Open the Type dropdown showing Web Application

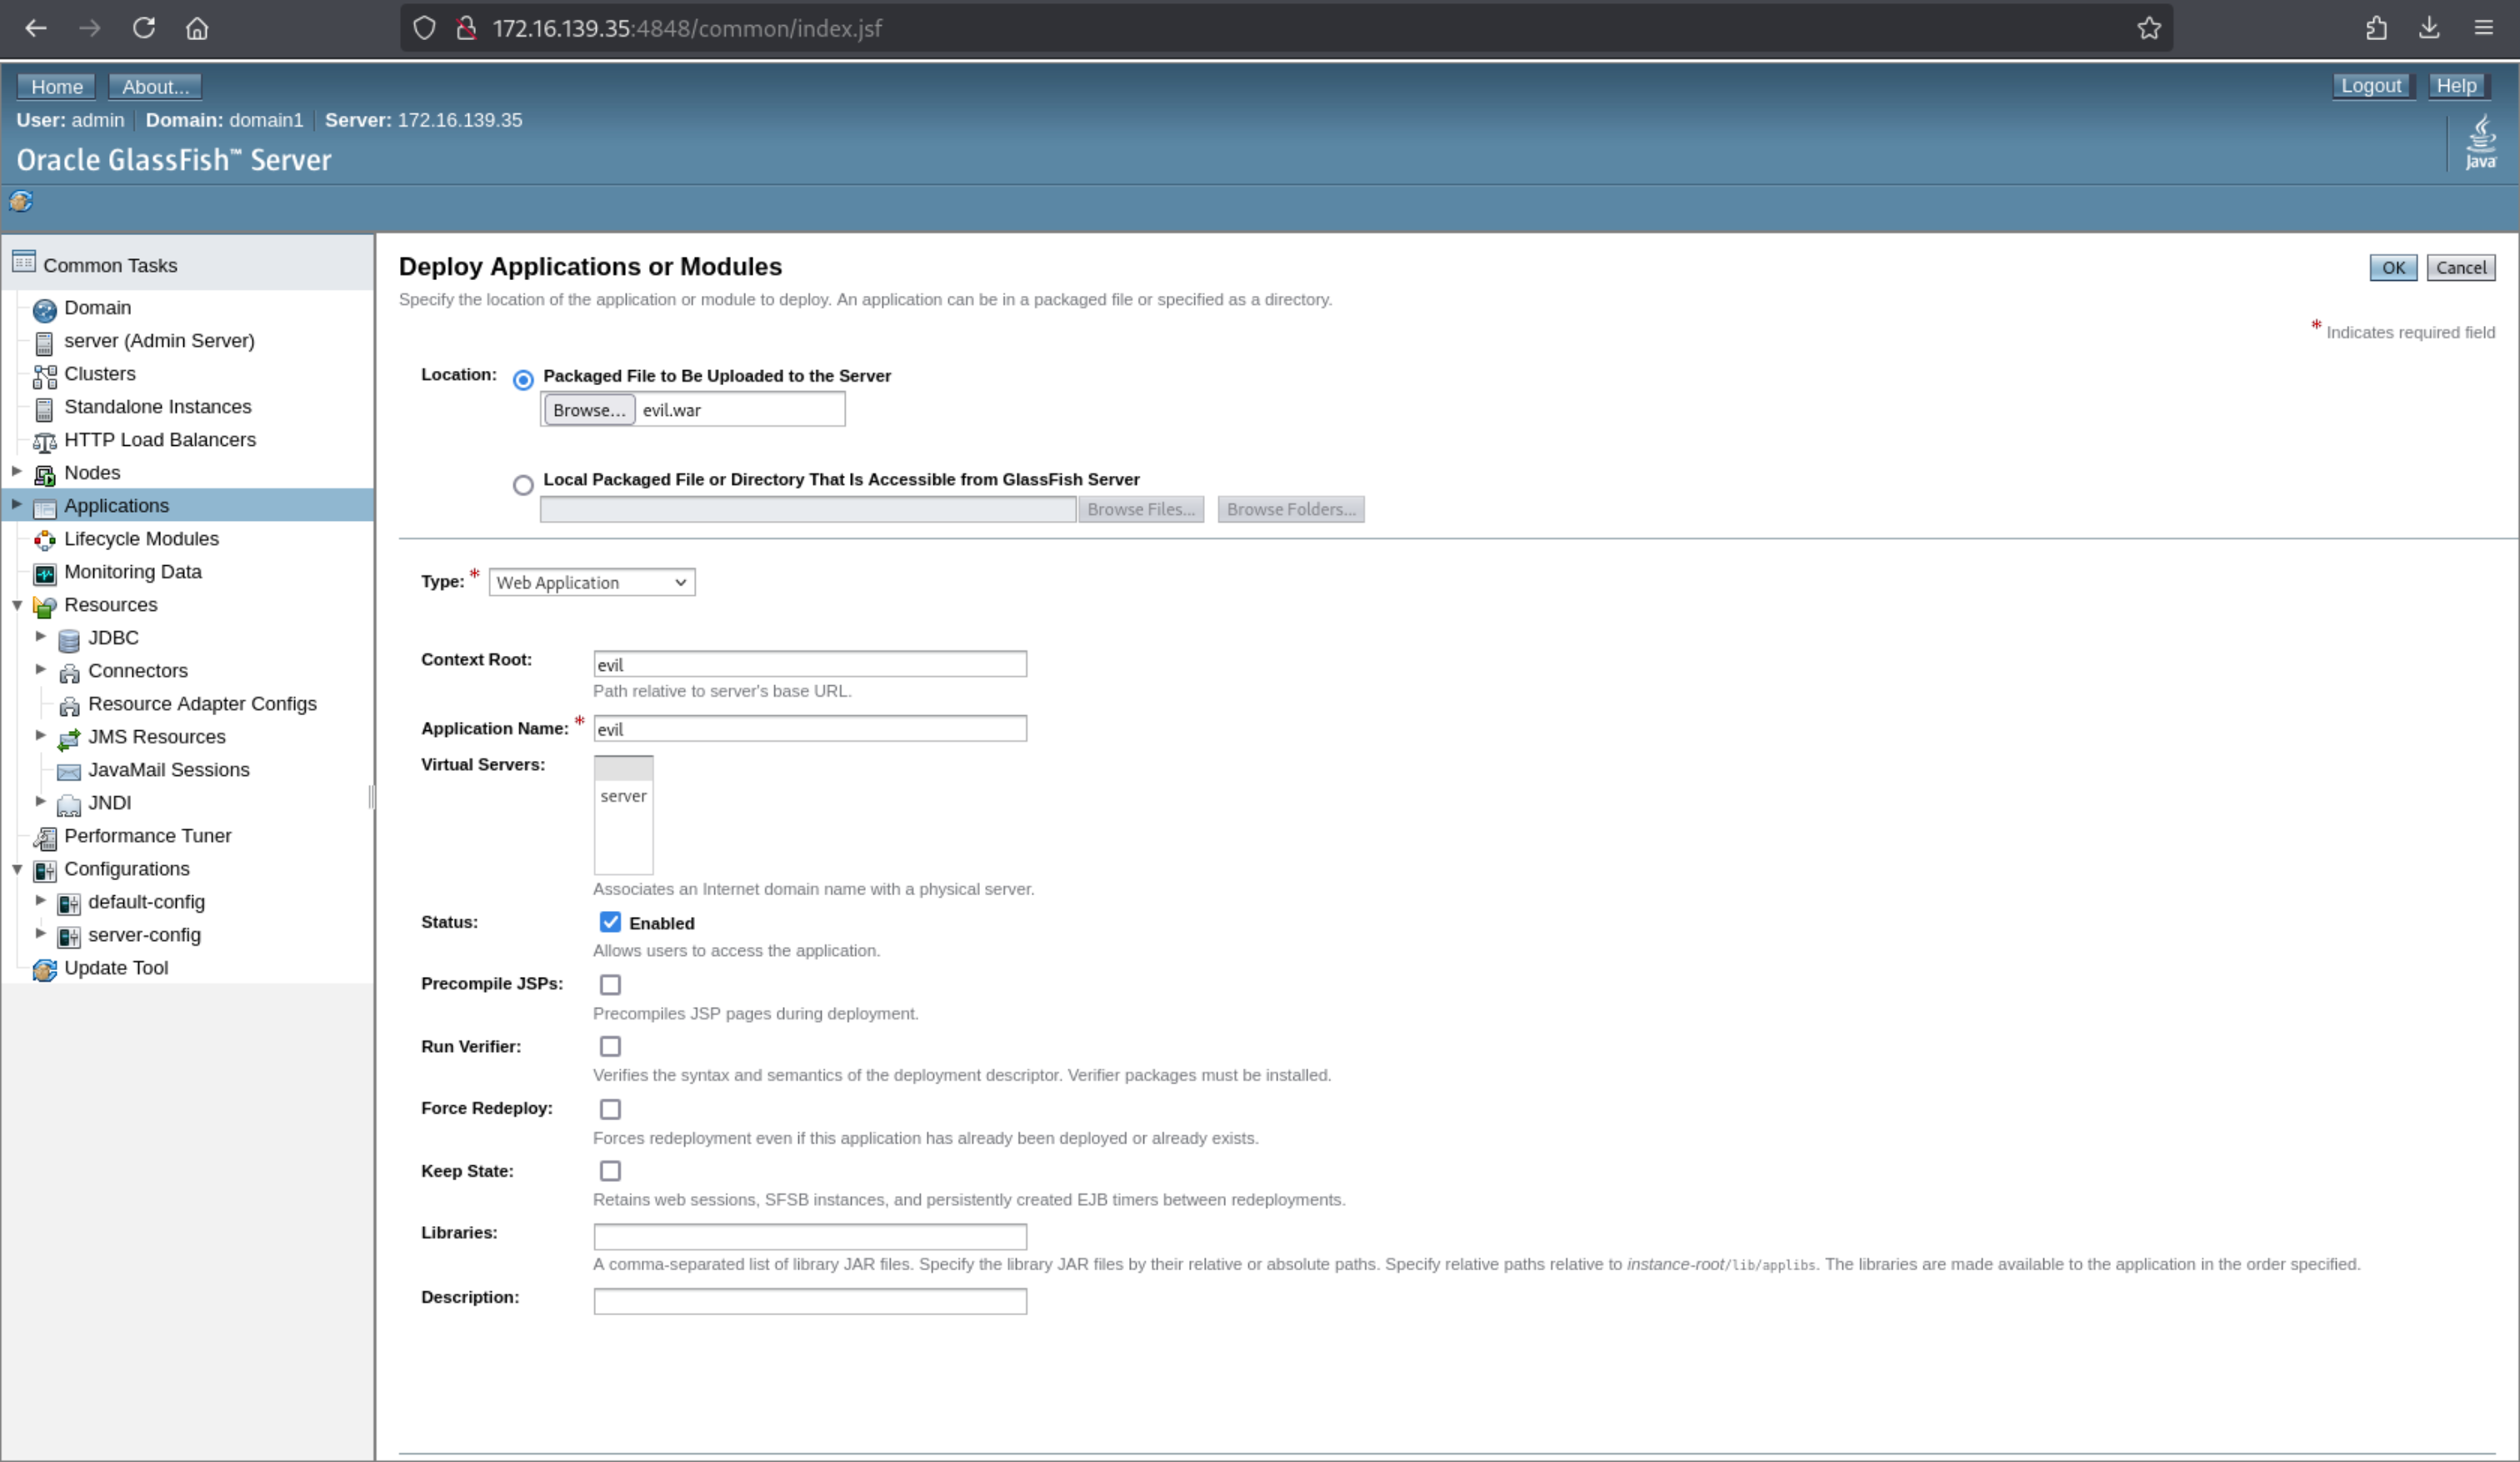click(x=592, y=582)
